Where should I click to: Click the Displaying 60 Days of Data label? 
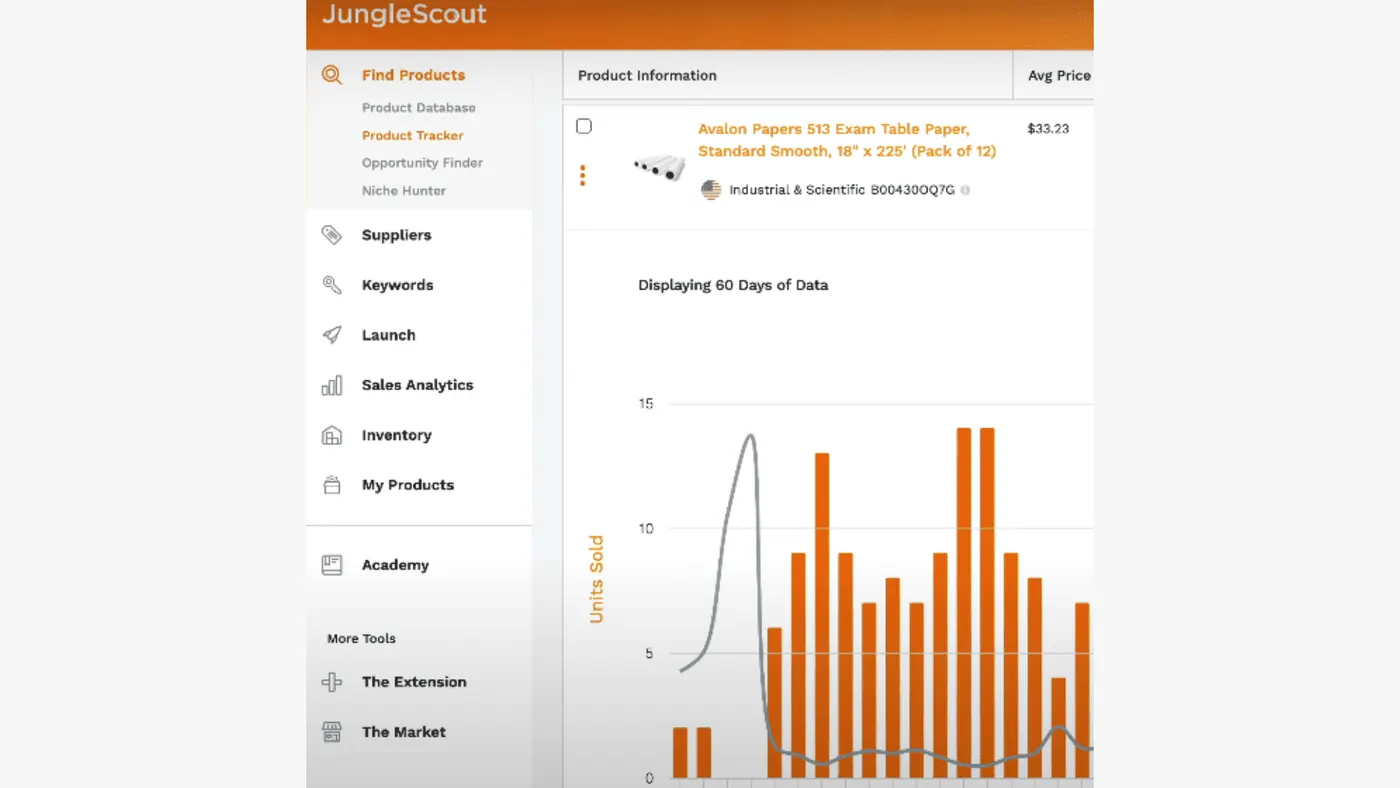point(733,285)
